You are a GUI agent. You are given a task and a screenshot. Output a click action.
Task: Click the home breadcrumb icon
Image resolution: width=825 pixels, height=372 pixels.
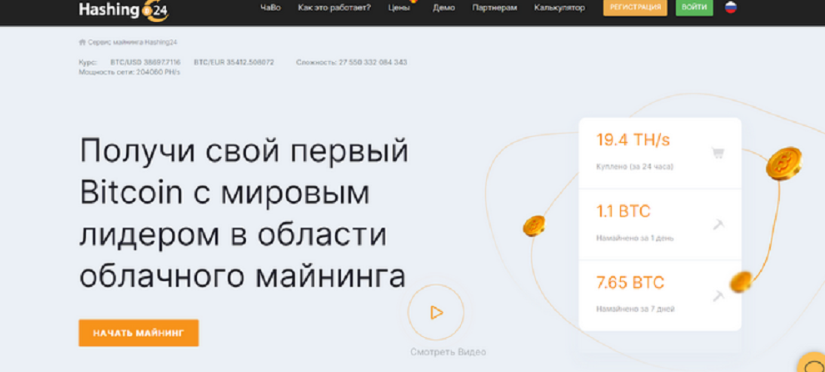pyautogui.click(x=82, y=42)
